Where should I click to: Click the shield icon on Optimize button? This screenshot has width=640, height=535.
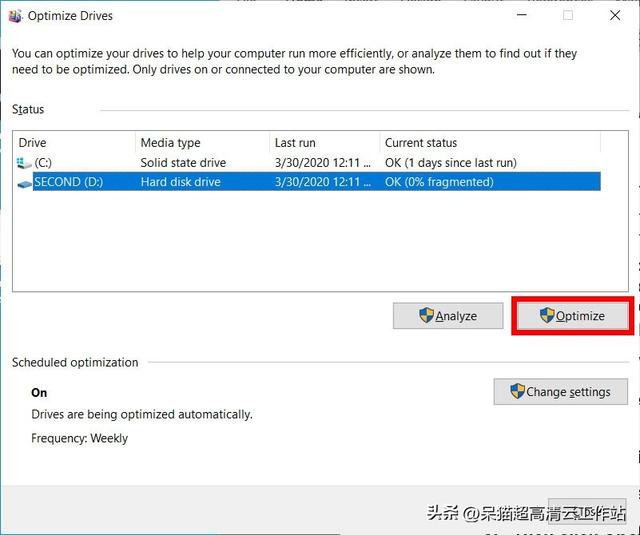pos(547,315)
